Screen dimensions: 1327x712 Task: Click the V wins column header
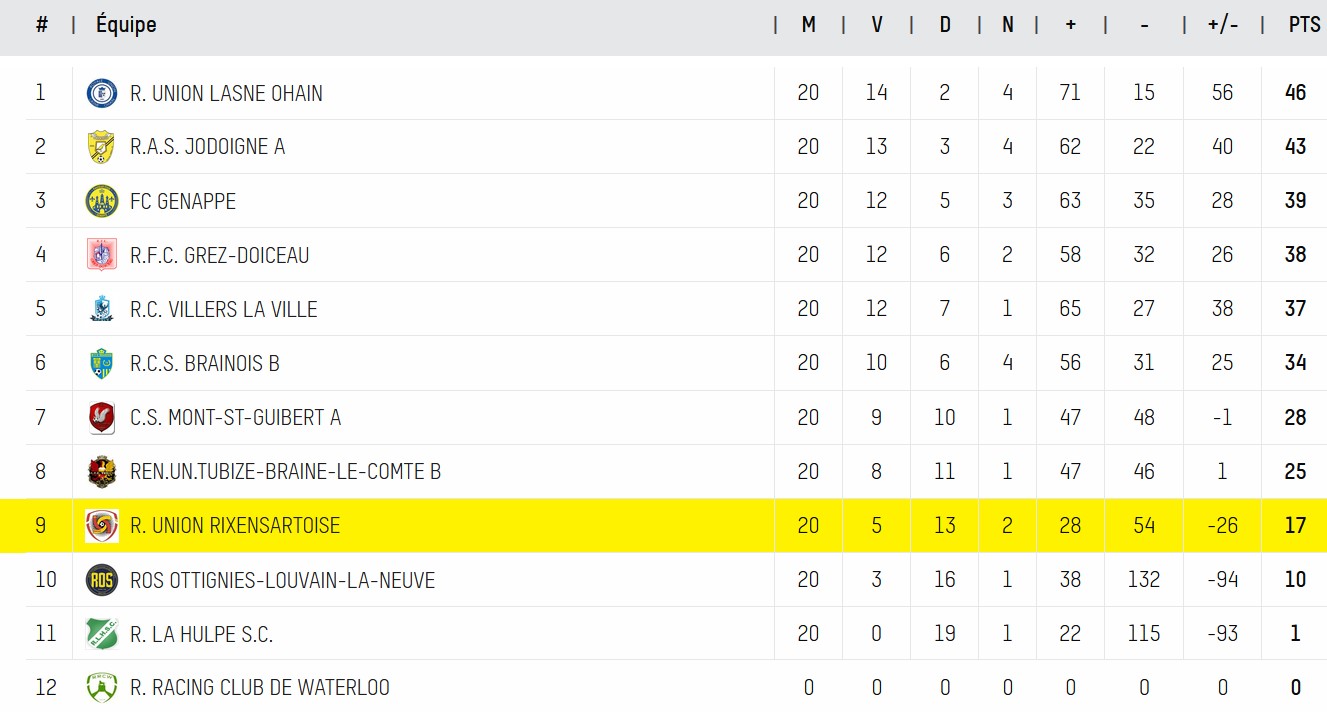click(877, 25)
